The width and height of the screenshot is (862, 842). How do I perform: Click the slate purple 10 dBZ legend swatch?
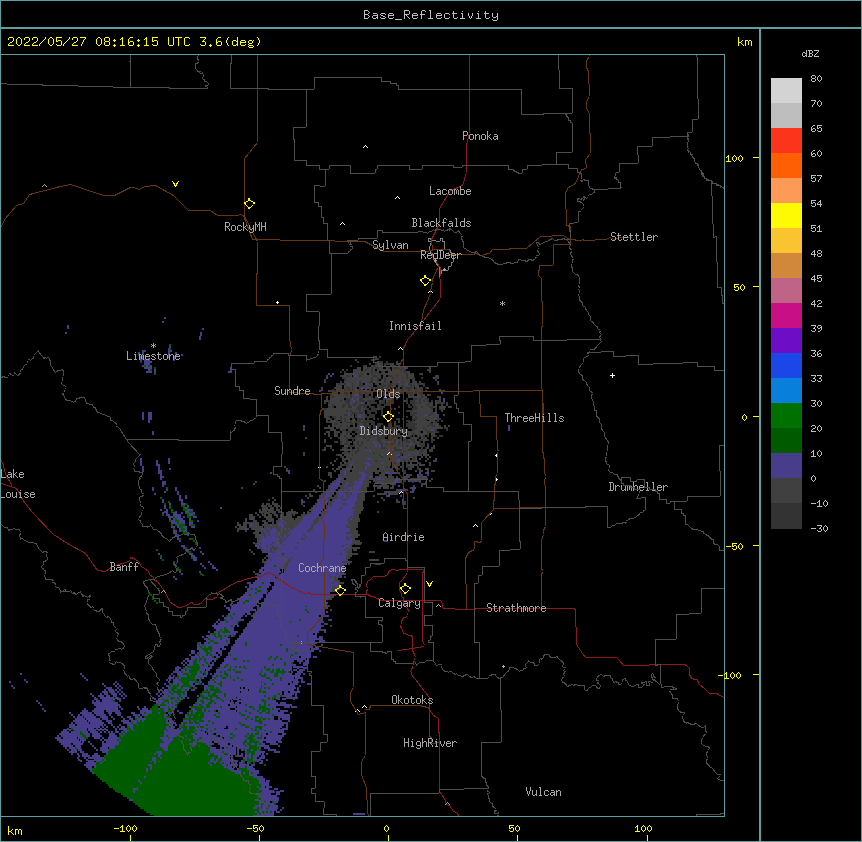(x=786, y=466)
